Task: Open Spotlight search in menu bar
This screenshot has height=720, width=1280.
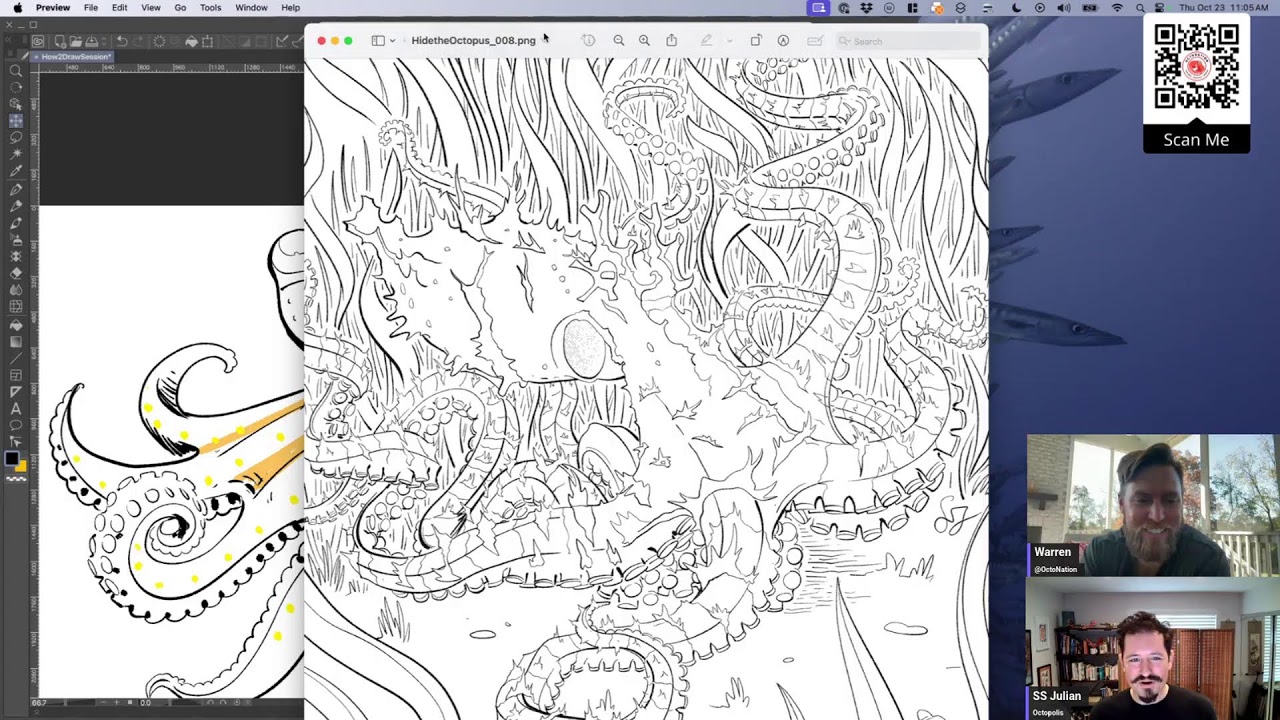Action: (x=1140, y=7)
